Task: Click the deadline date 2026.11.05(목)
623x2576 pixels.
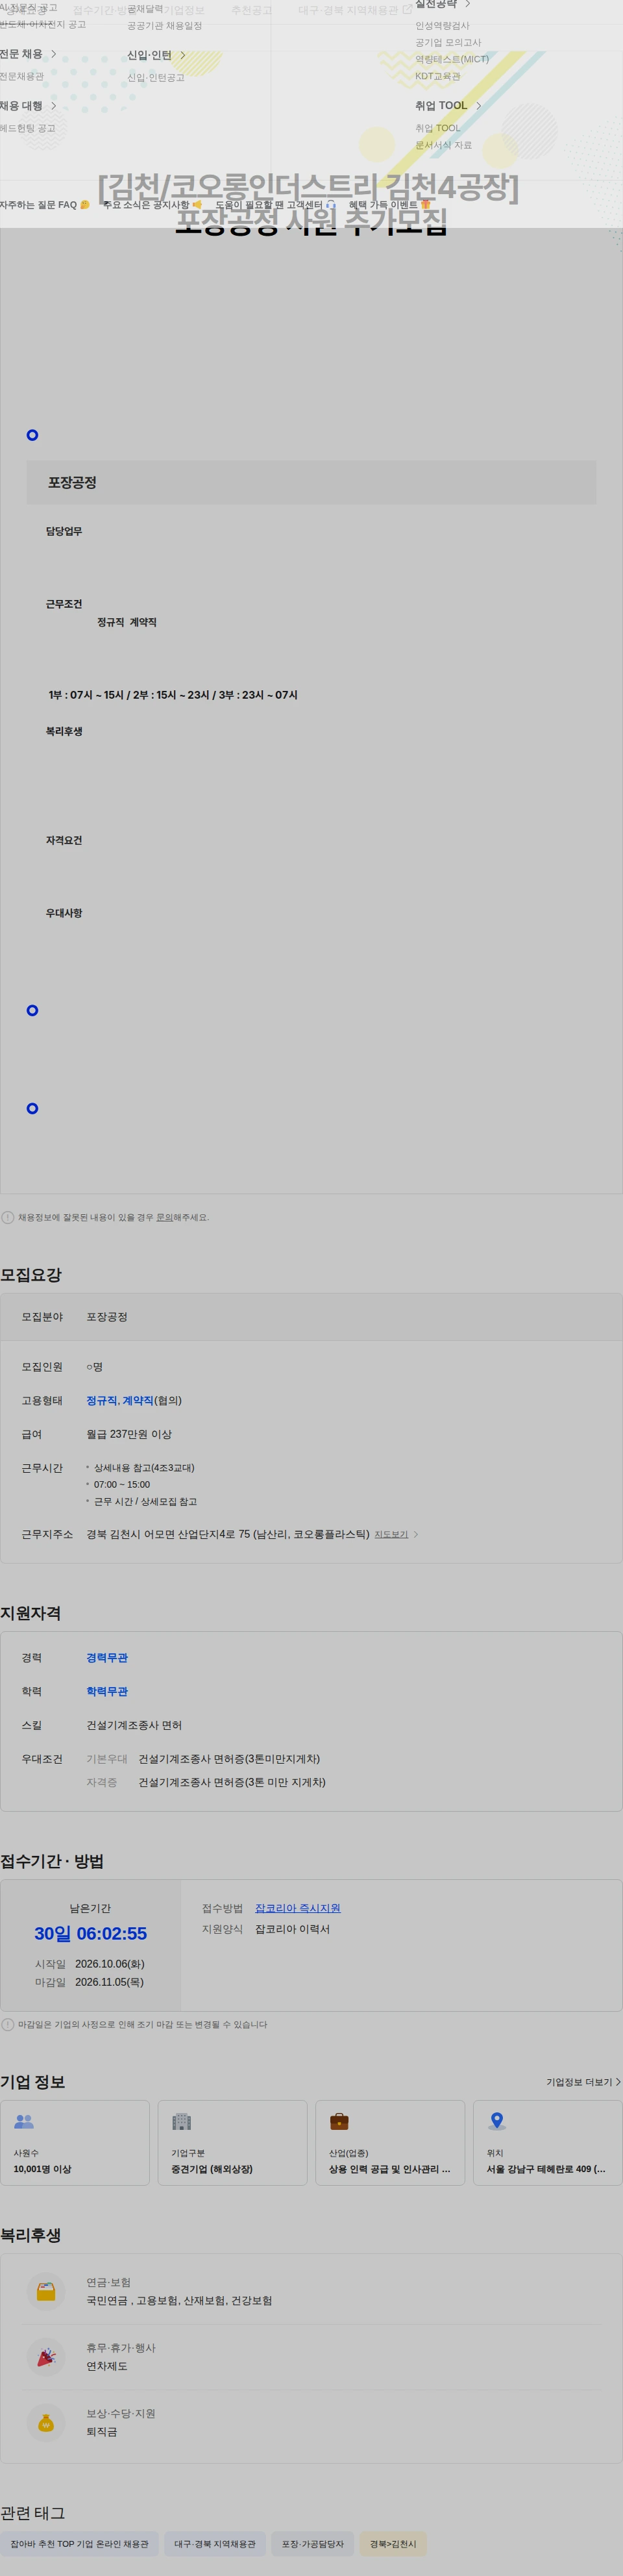Action: [x=109, y=1981]
